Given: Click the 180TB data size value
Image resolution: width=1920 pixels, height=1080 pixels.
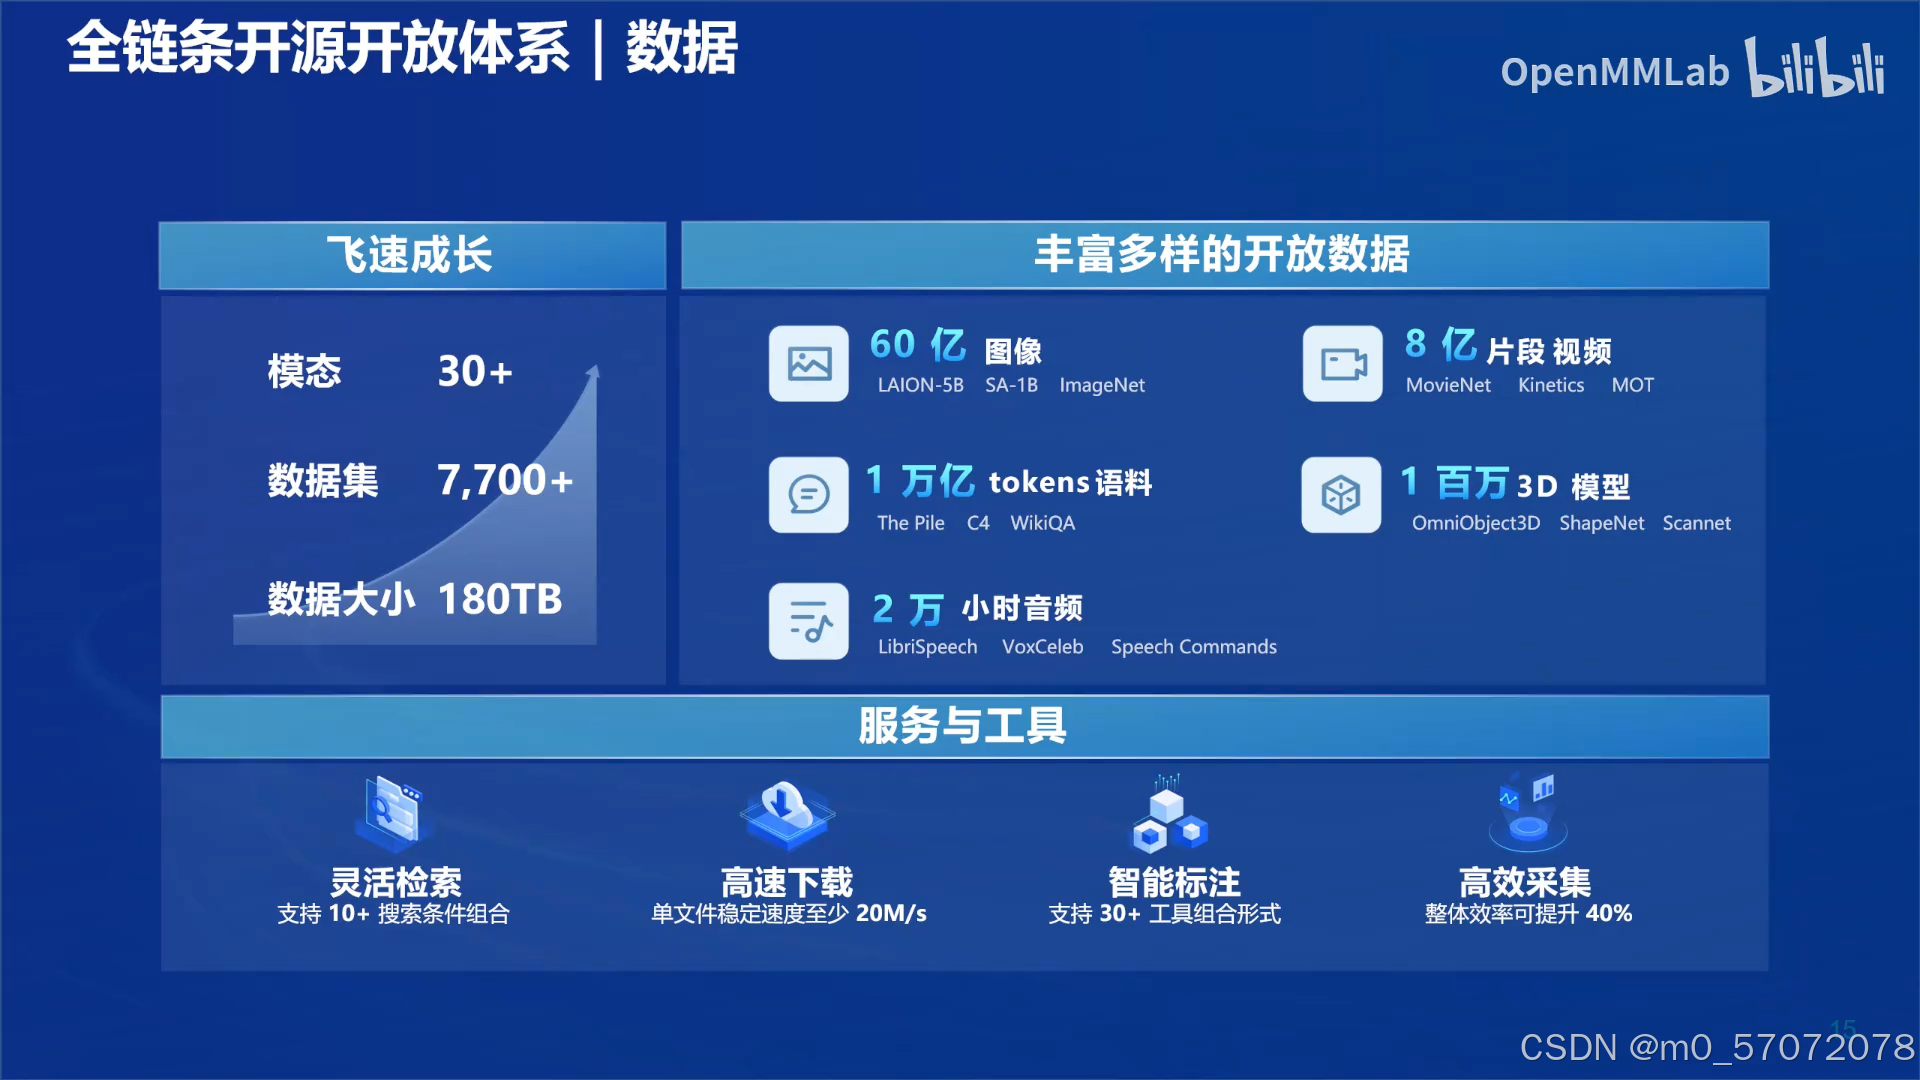Looking at the screenshot, I should pyautogui.click(x=500, y=600).
